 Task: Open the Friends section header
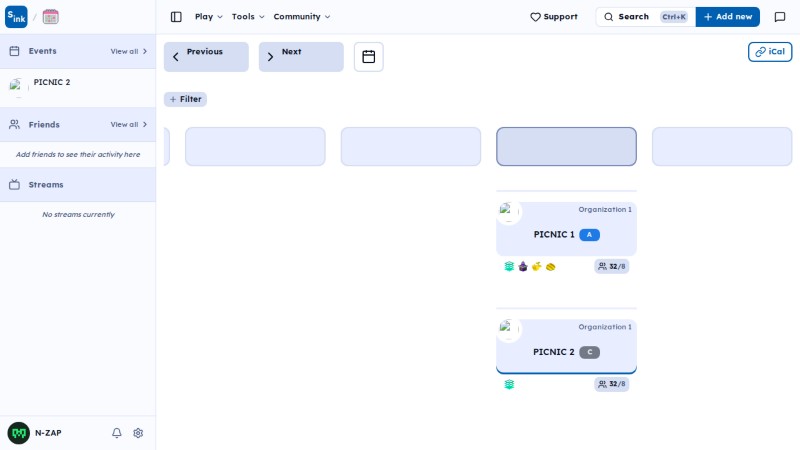click(78, 124)
